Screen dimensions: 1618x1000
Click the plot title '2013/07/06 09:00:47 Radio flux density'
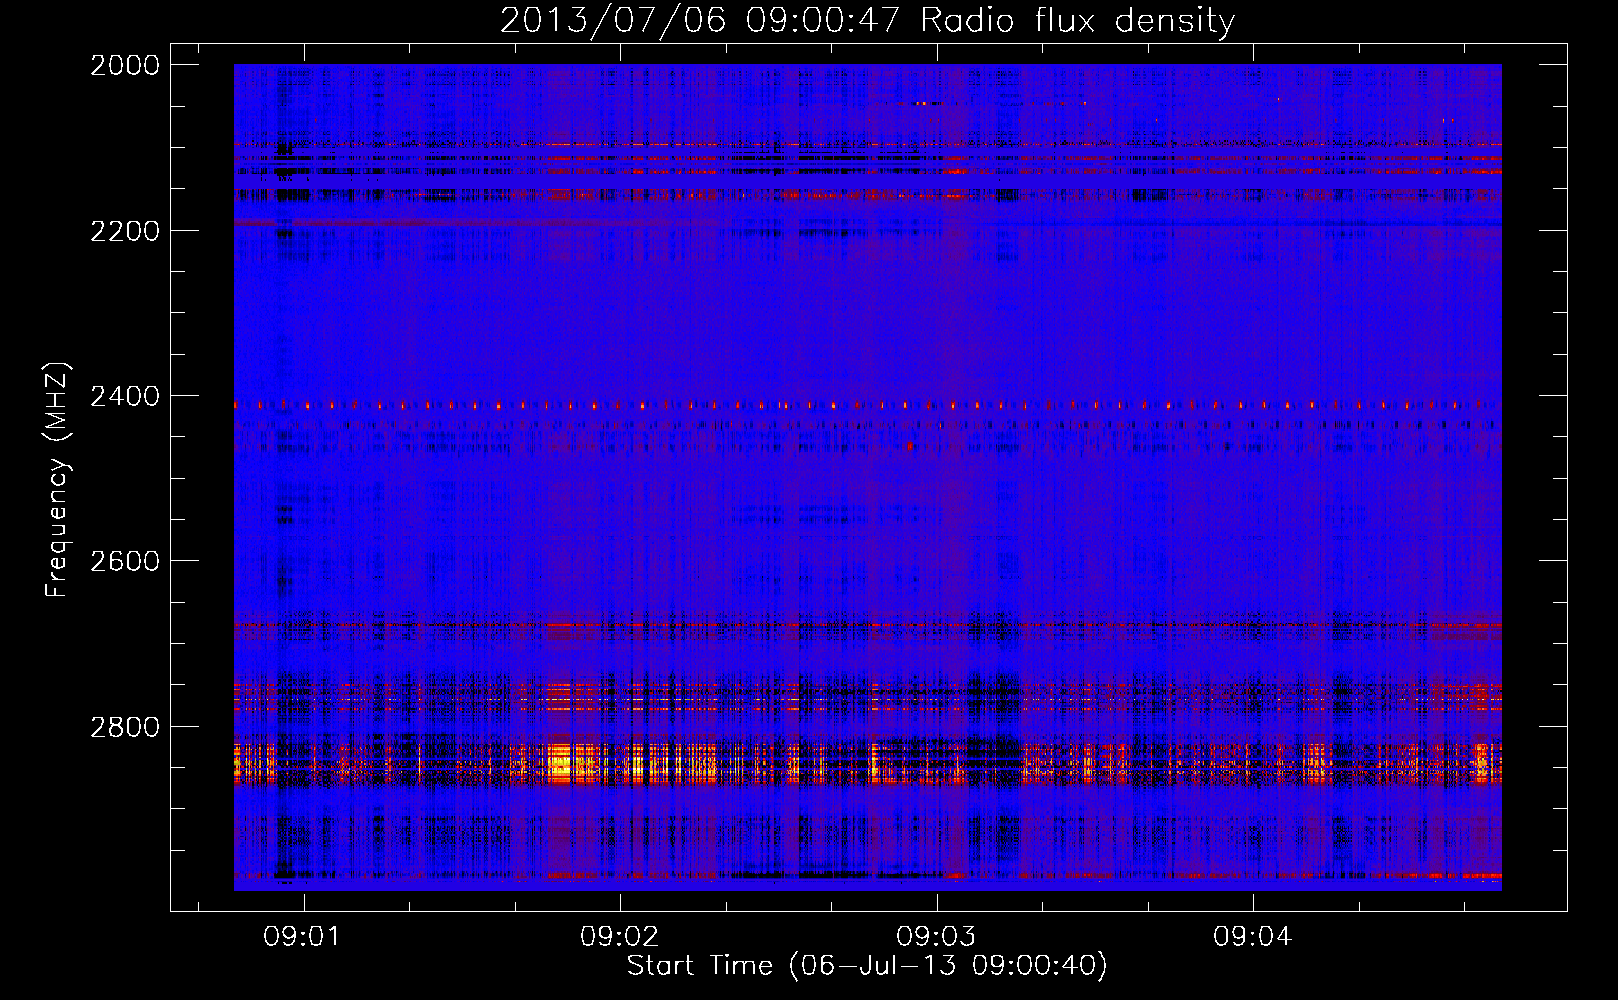tap(867, 21)
